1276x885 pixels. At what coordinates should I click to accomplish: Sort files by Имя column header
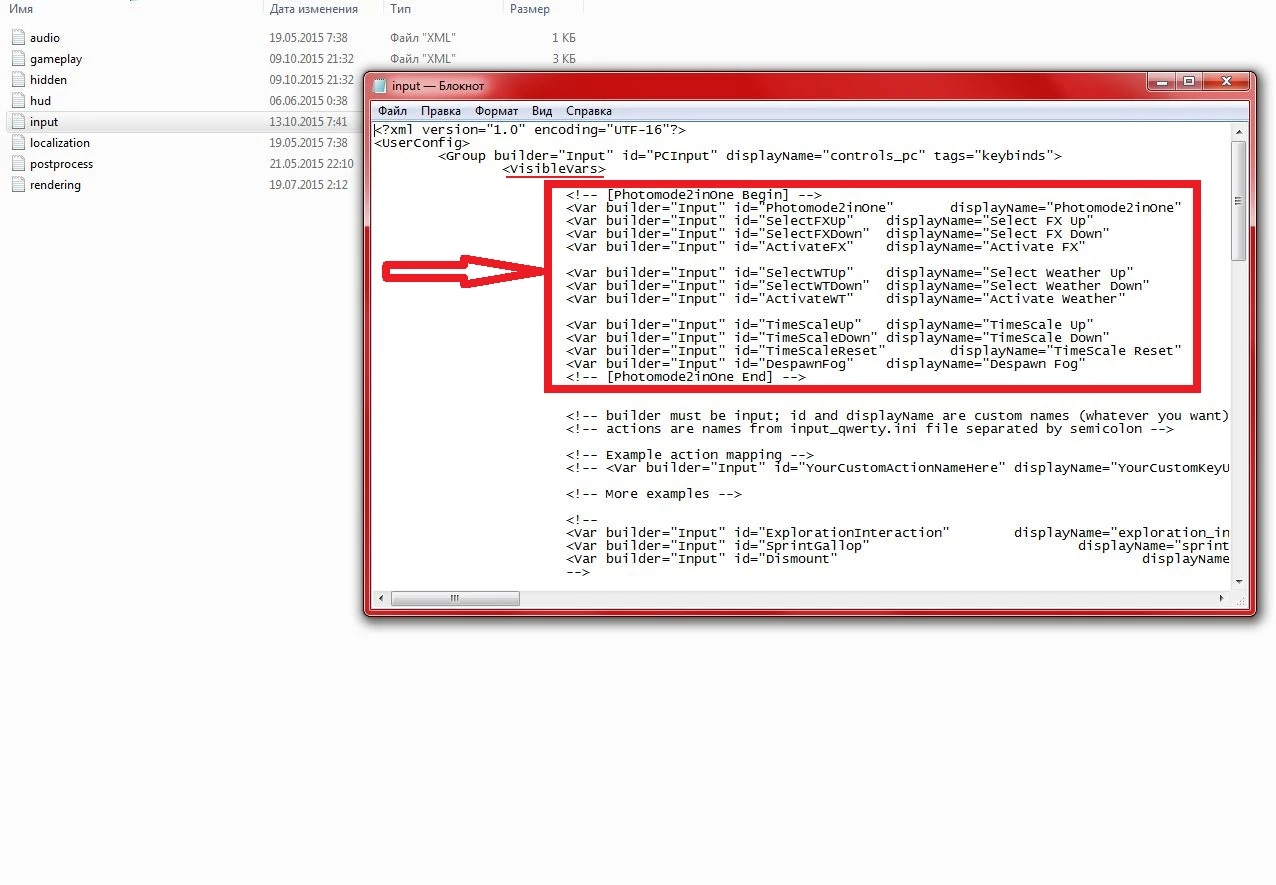[20, 9]
